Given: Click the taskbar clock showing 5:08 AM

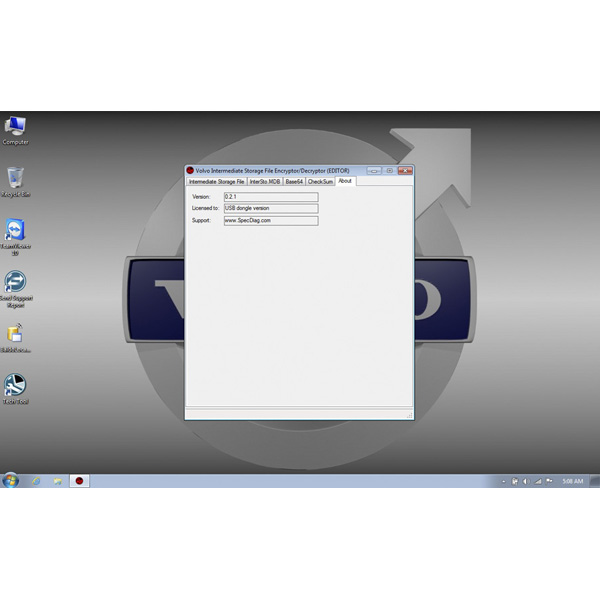Looking at the screenshot, I should coord(573,481).
